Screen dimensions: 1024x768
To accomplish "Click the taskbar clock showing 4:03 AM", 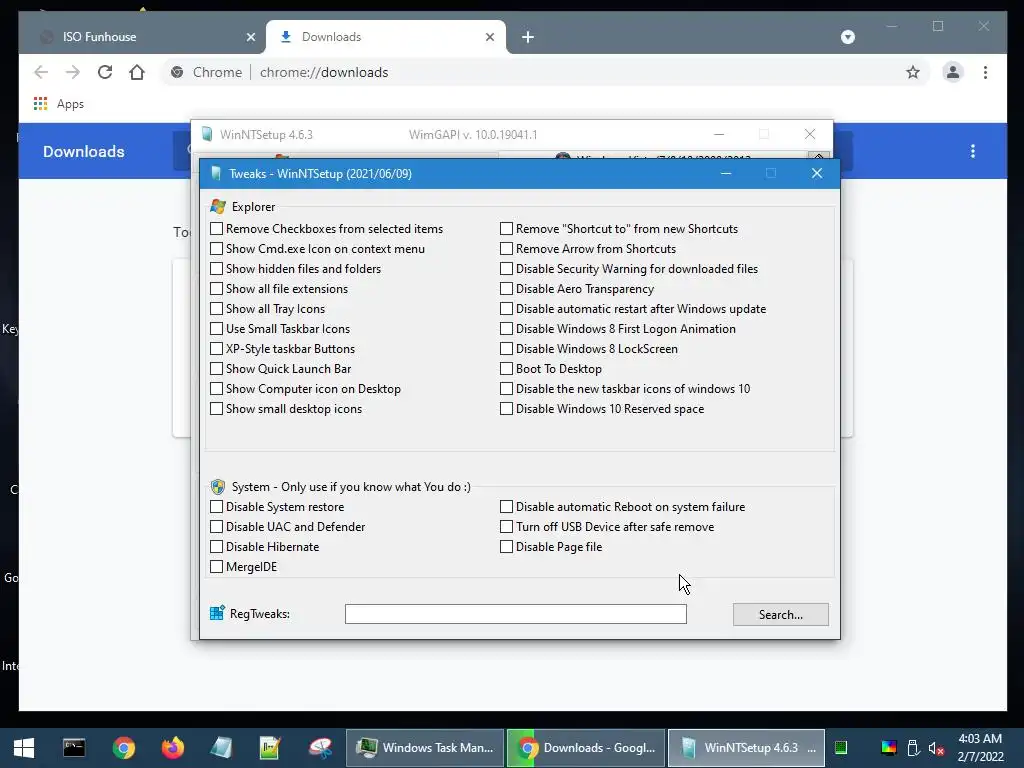I will pyautogui.click(x=980, y=748).
